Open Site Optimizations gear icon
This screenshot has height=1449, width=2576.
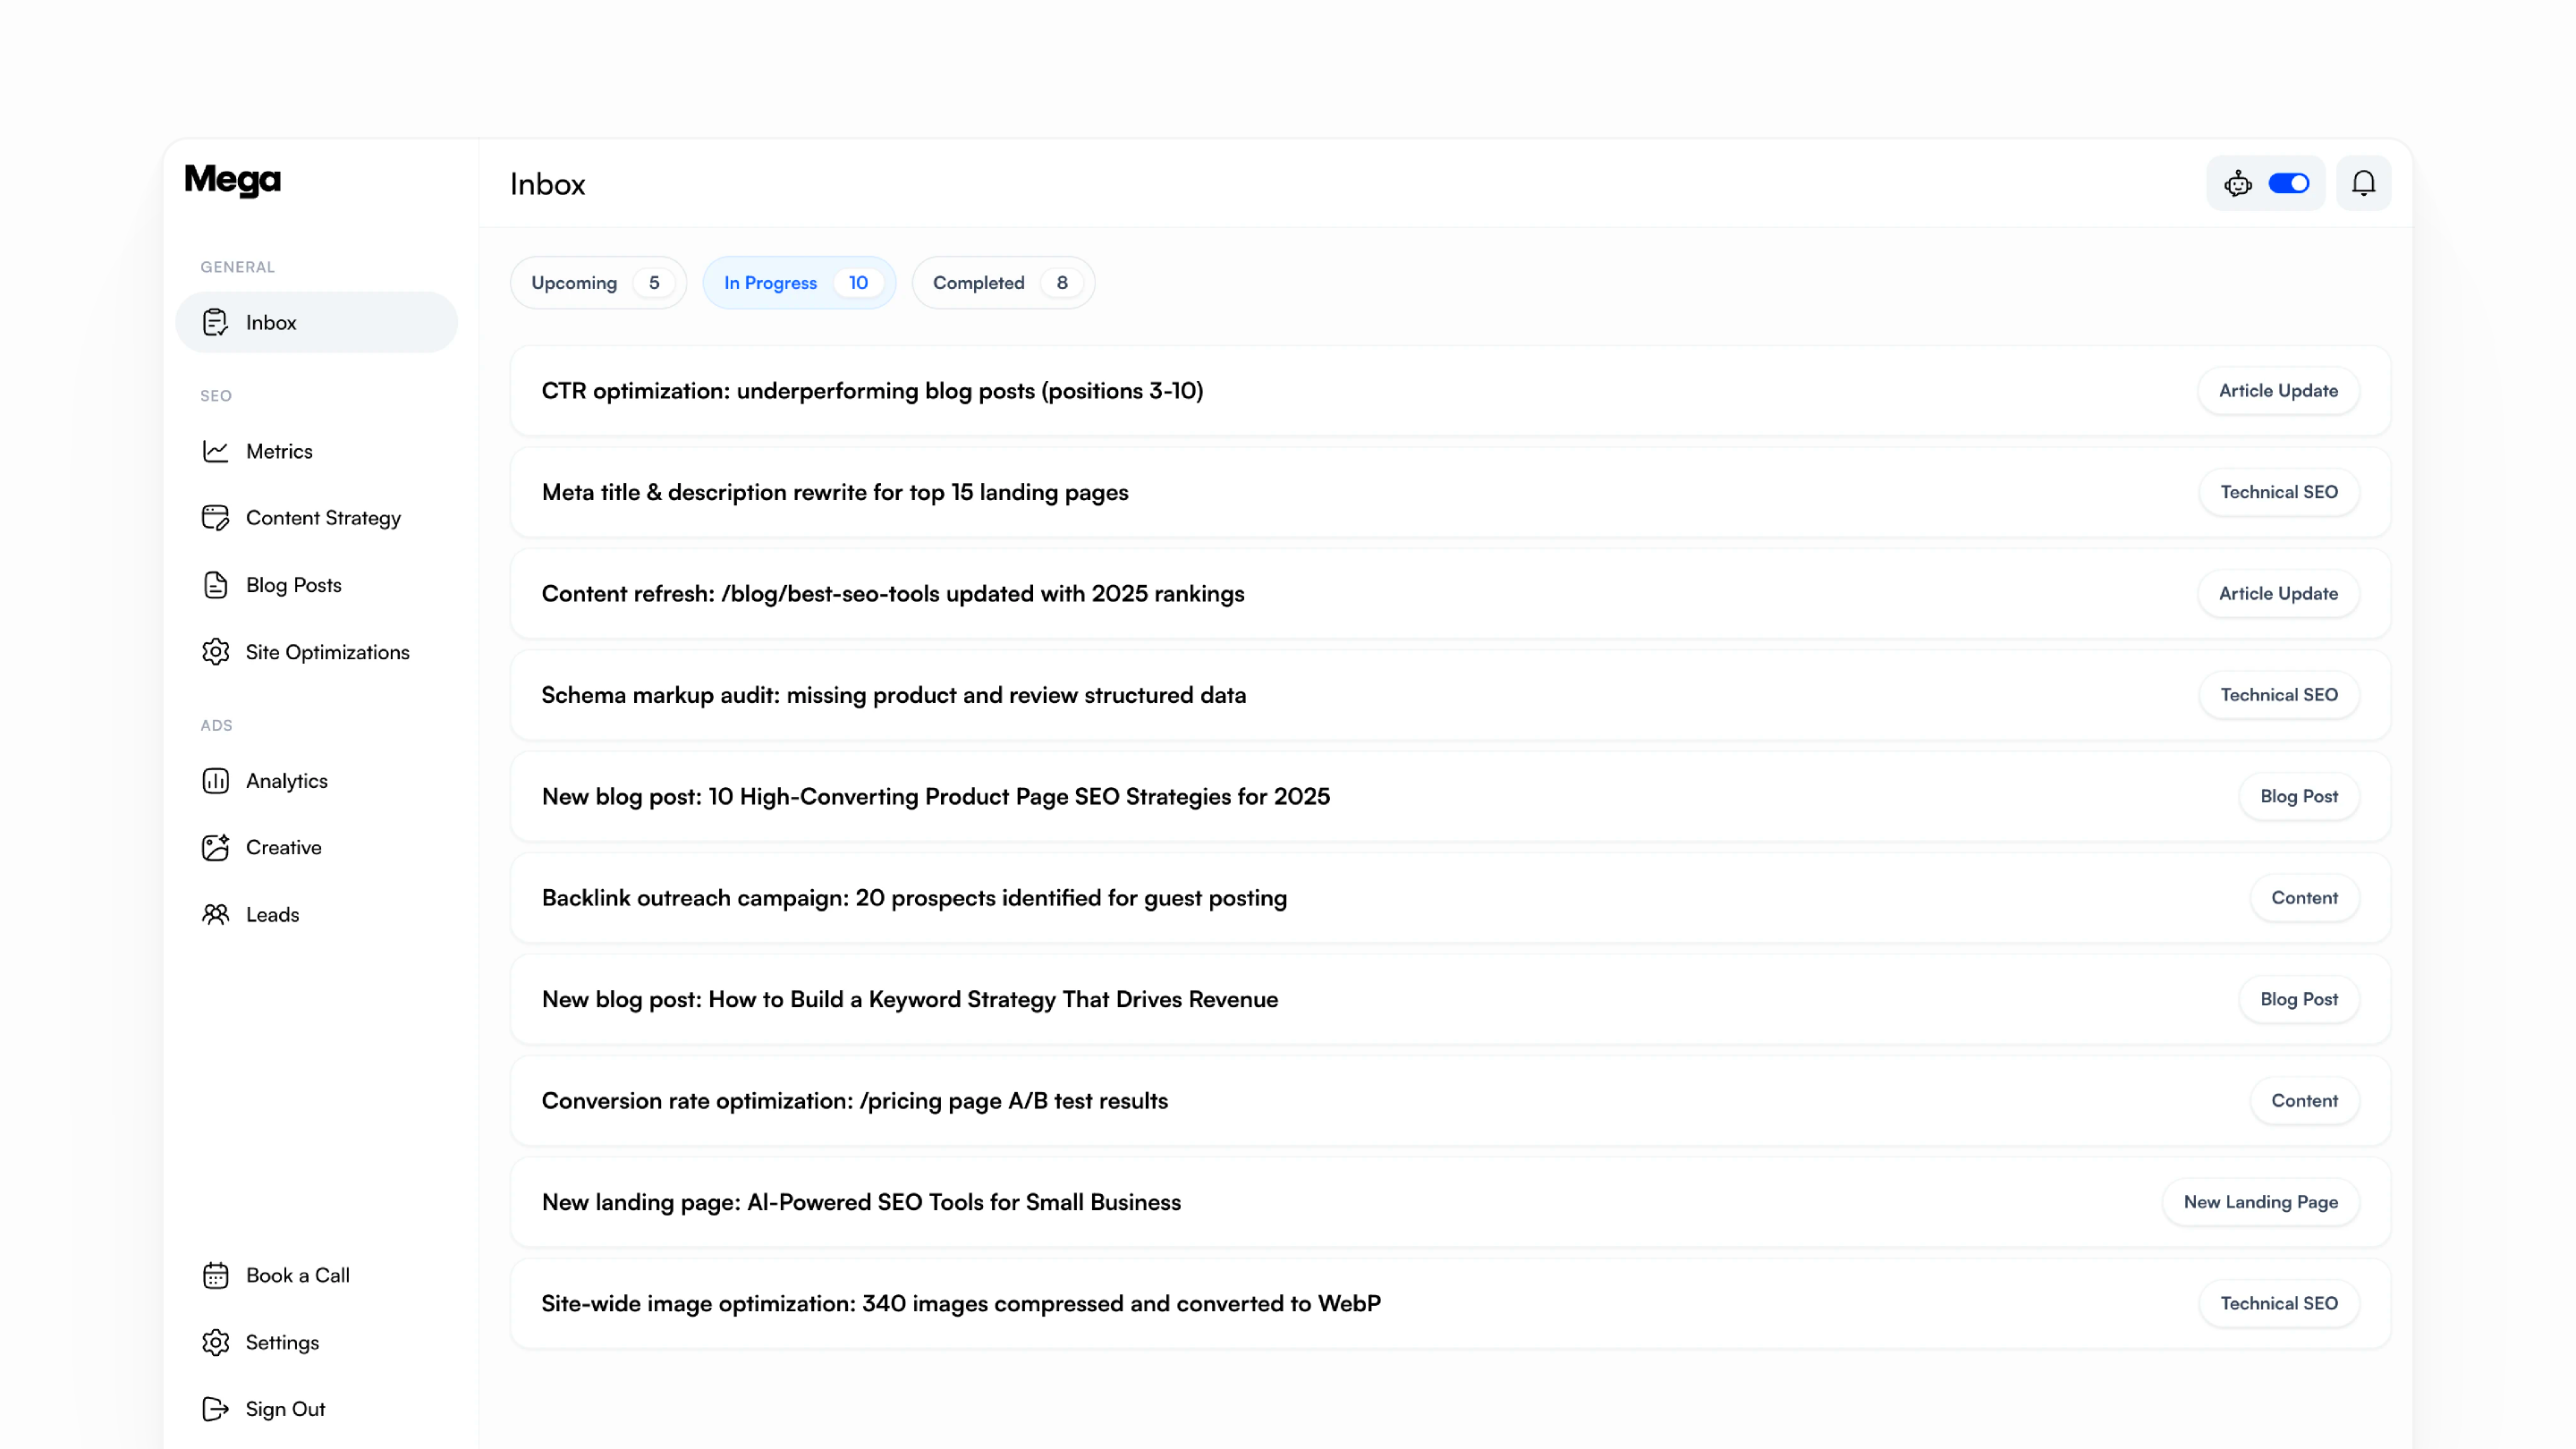pos(215,652)
